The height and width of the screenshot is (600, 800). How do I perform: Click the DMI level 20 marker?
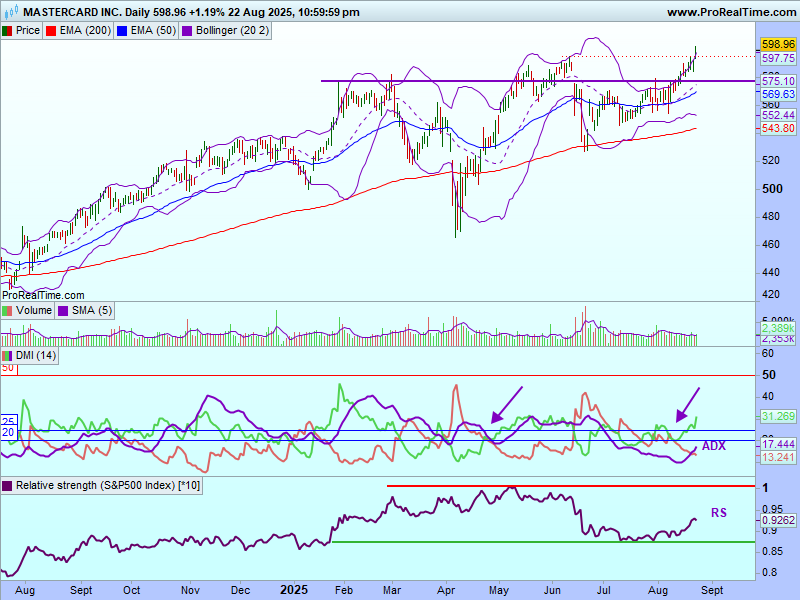[x=8, y=433]
